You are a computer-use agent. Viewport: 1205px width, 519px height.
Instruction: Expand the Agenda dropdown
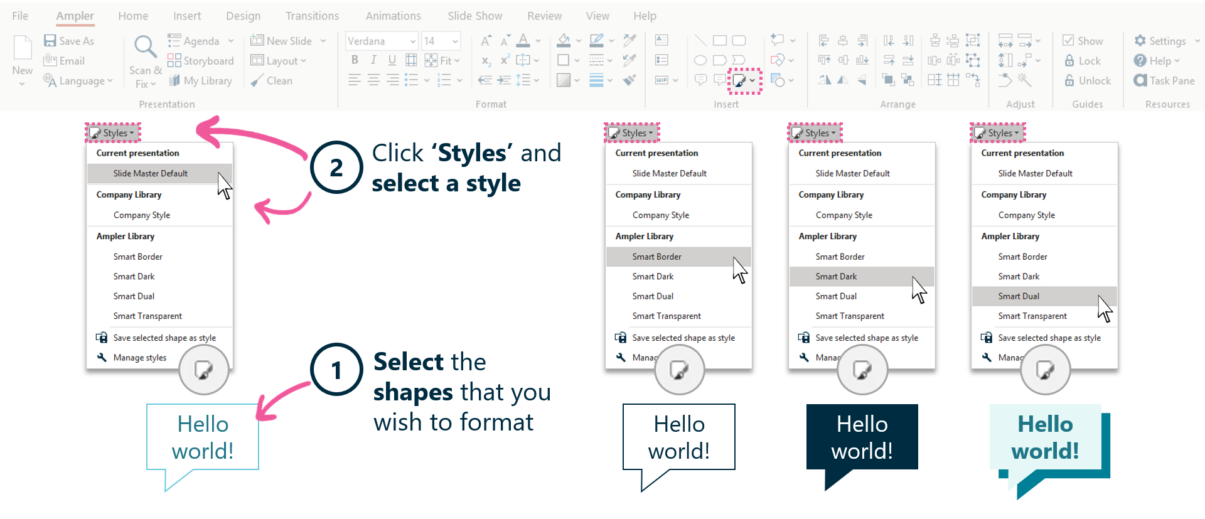click(230, 41)
